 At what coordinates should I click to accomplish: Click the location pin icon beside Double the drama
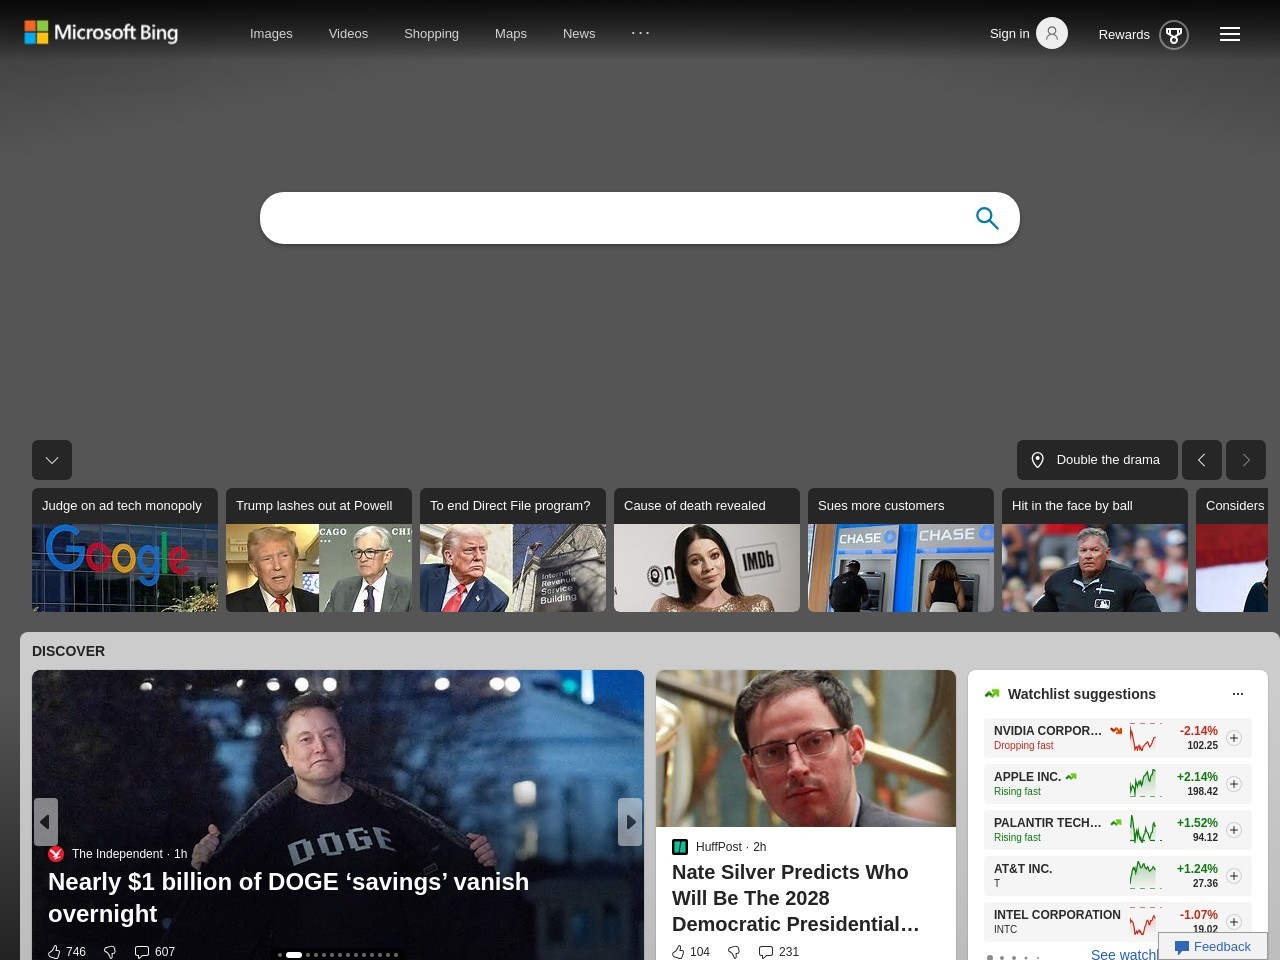[x=1037, y=460]
